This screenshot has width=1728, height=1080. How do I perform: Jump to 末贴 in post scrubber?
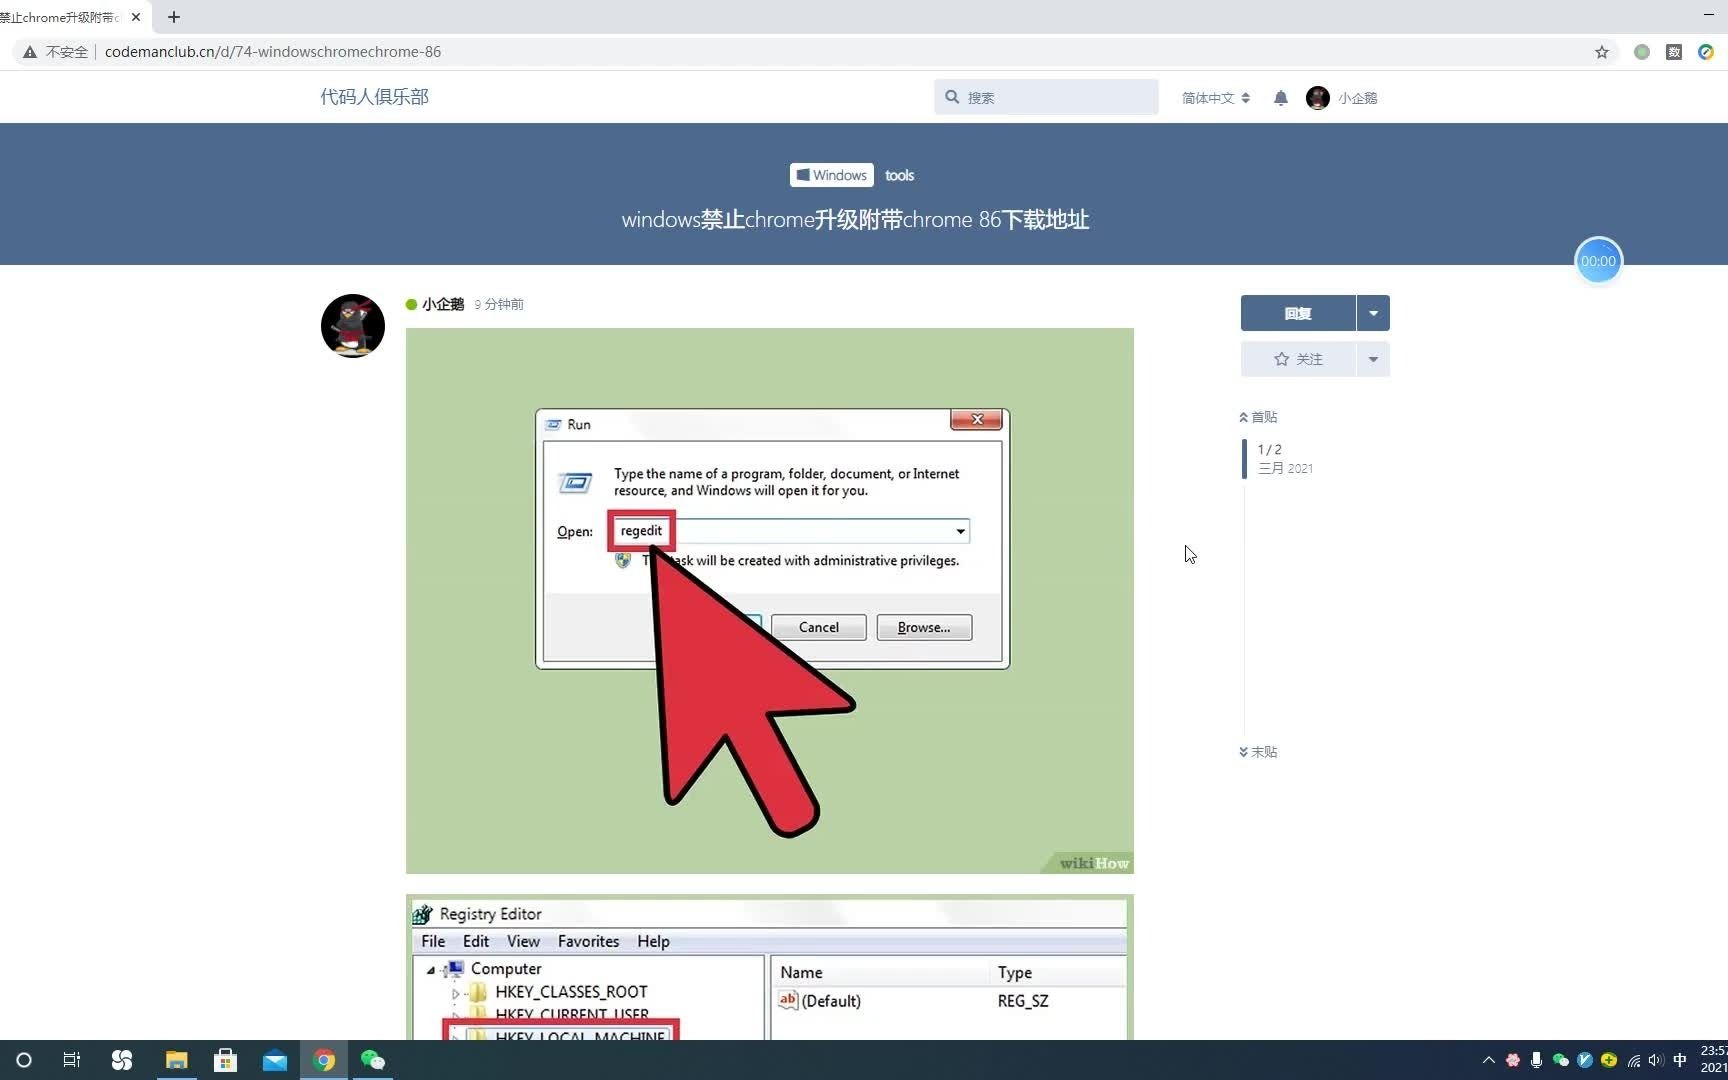tap(1258, 752)
